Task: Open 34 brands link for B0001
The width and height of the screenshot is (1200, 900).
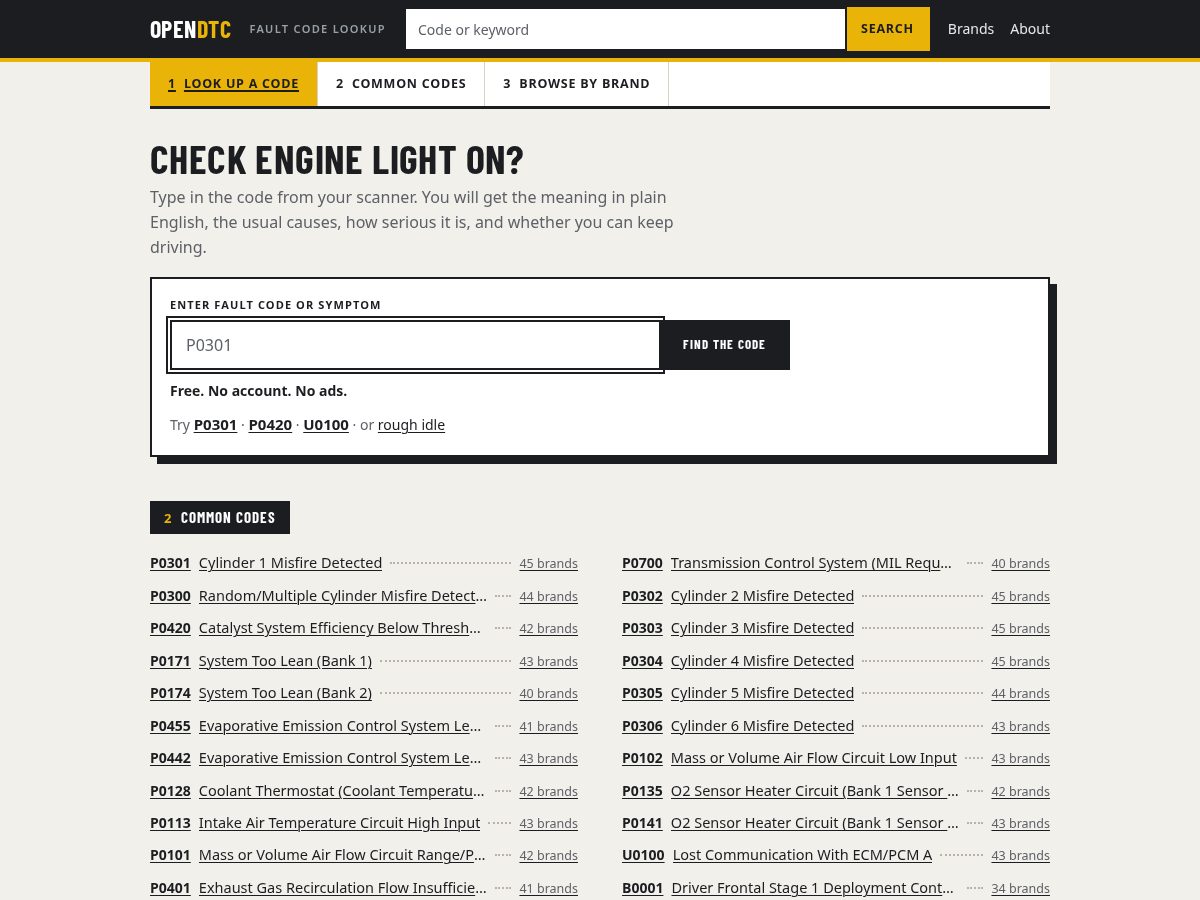Action: (x=1020, y=889)
